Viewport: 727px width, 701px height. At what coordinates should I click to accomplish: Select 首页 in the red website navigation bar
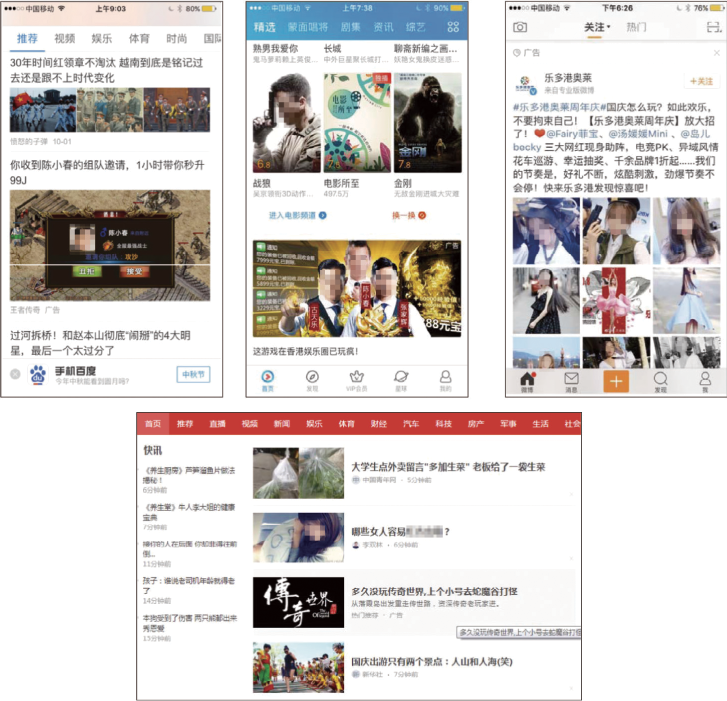[x=153, y=423]
